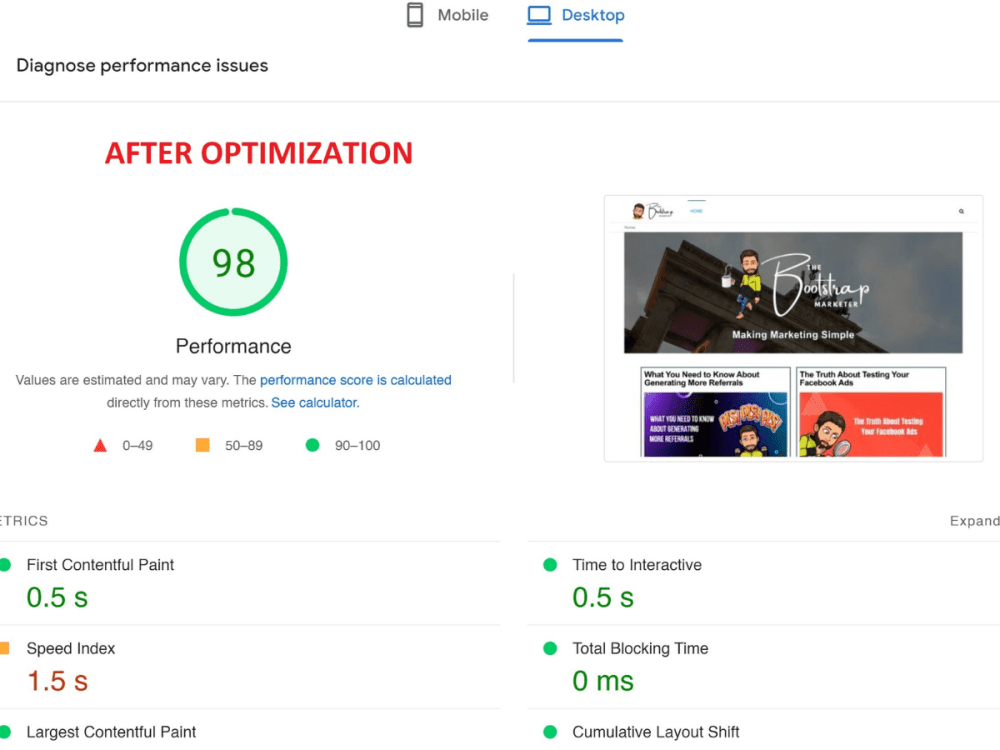Viewport: 1000px width, 750px height.
Task: Click the First Contentful Paint metric label
Action: click(x=100, y=565)
